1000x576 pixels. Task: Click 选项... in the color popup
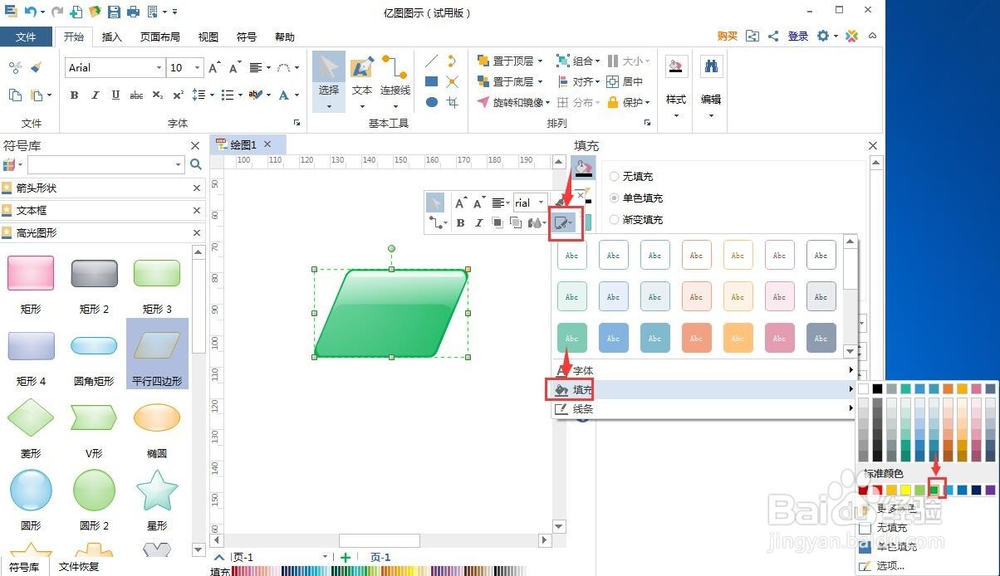[x=890, y=566]
